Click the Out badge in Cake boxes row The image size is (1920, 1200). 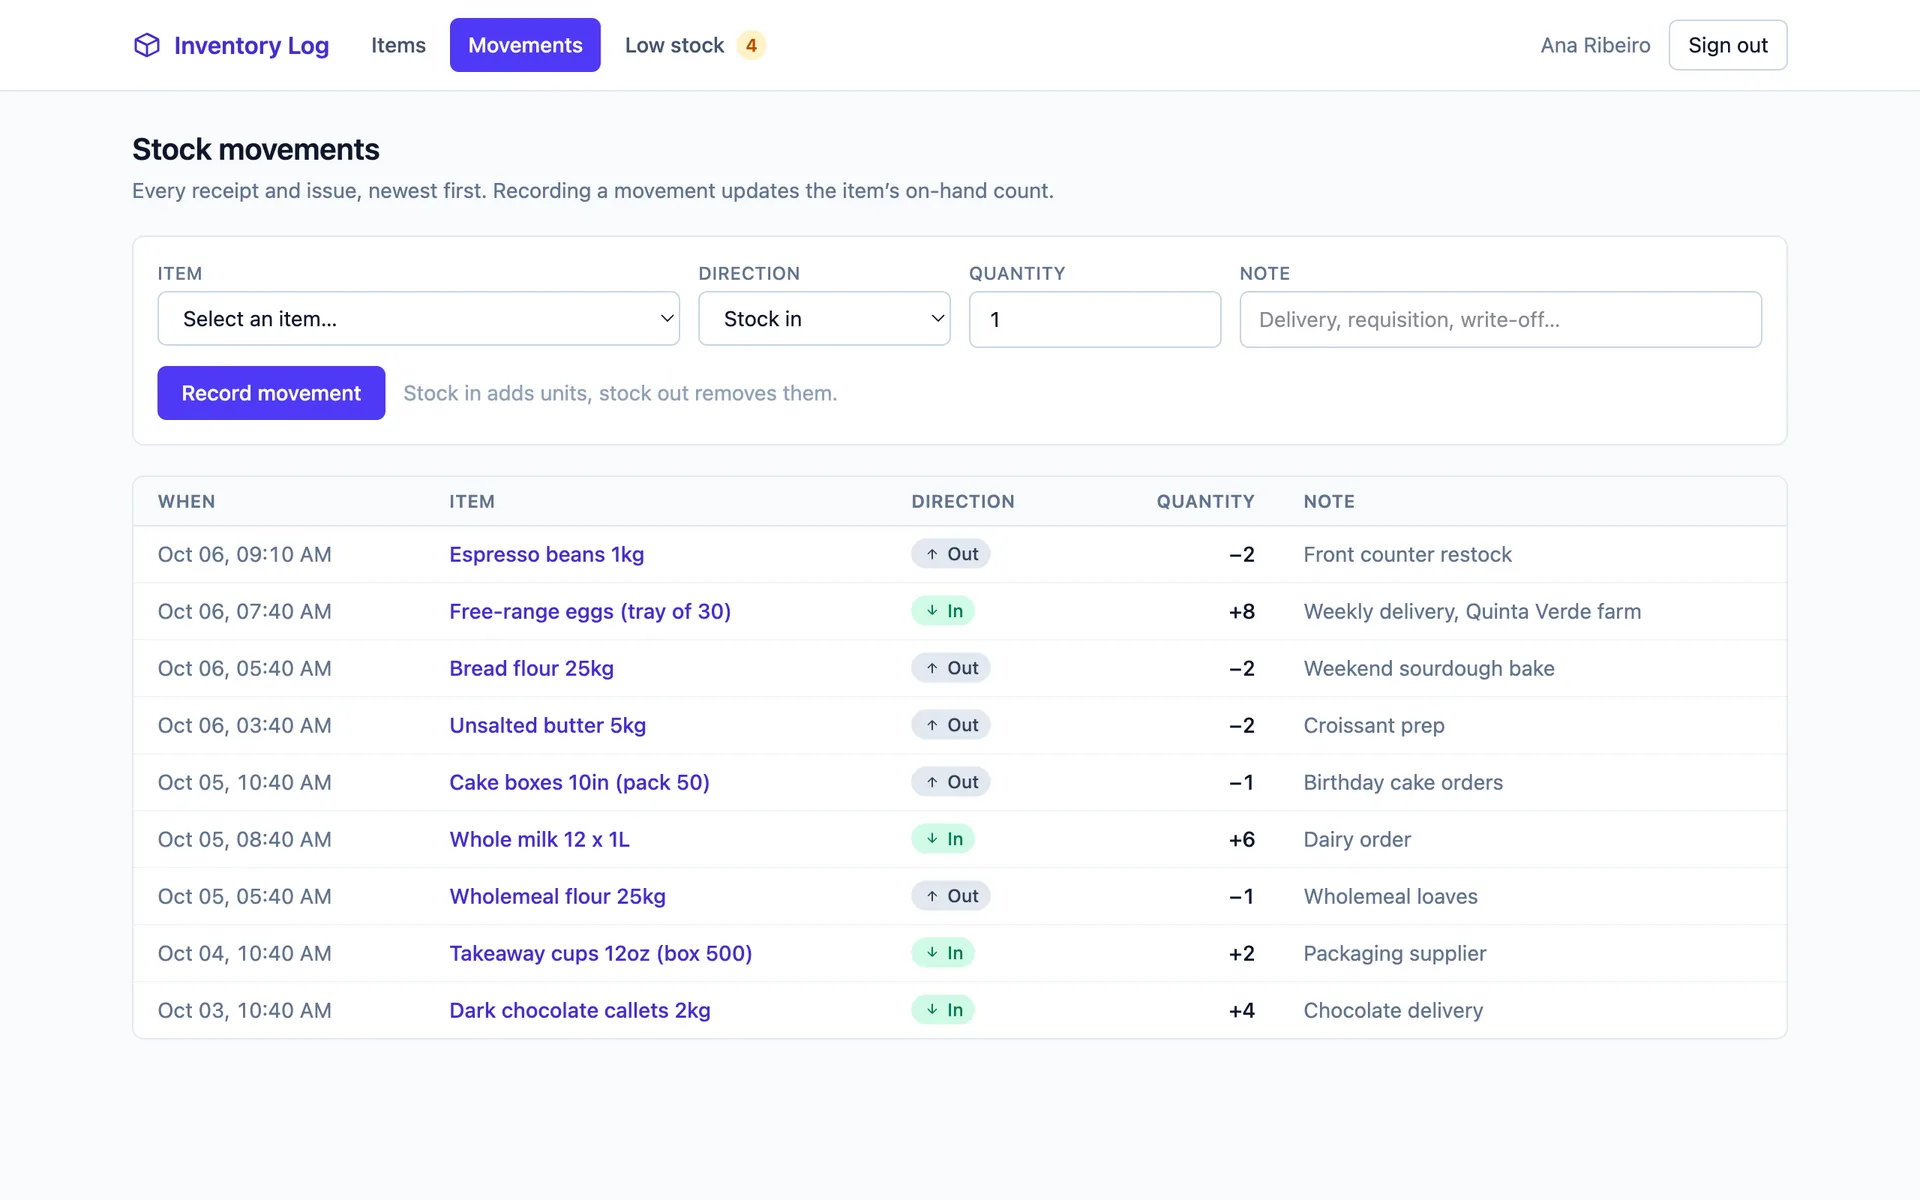point(951,782)
